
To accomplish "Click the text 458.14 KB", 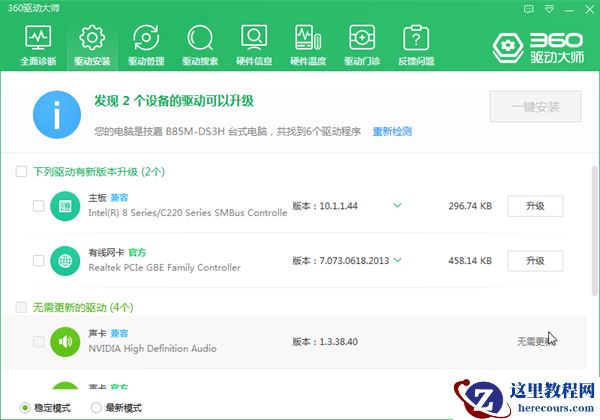I will pos(470,261).
